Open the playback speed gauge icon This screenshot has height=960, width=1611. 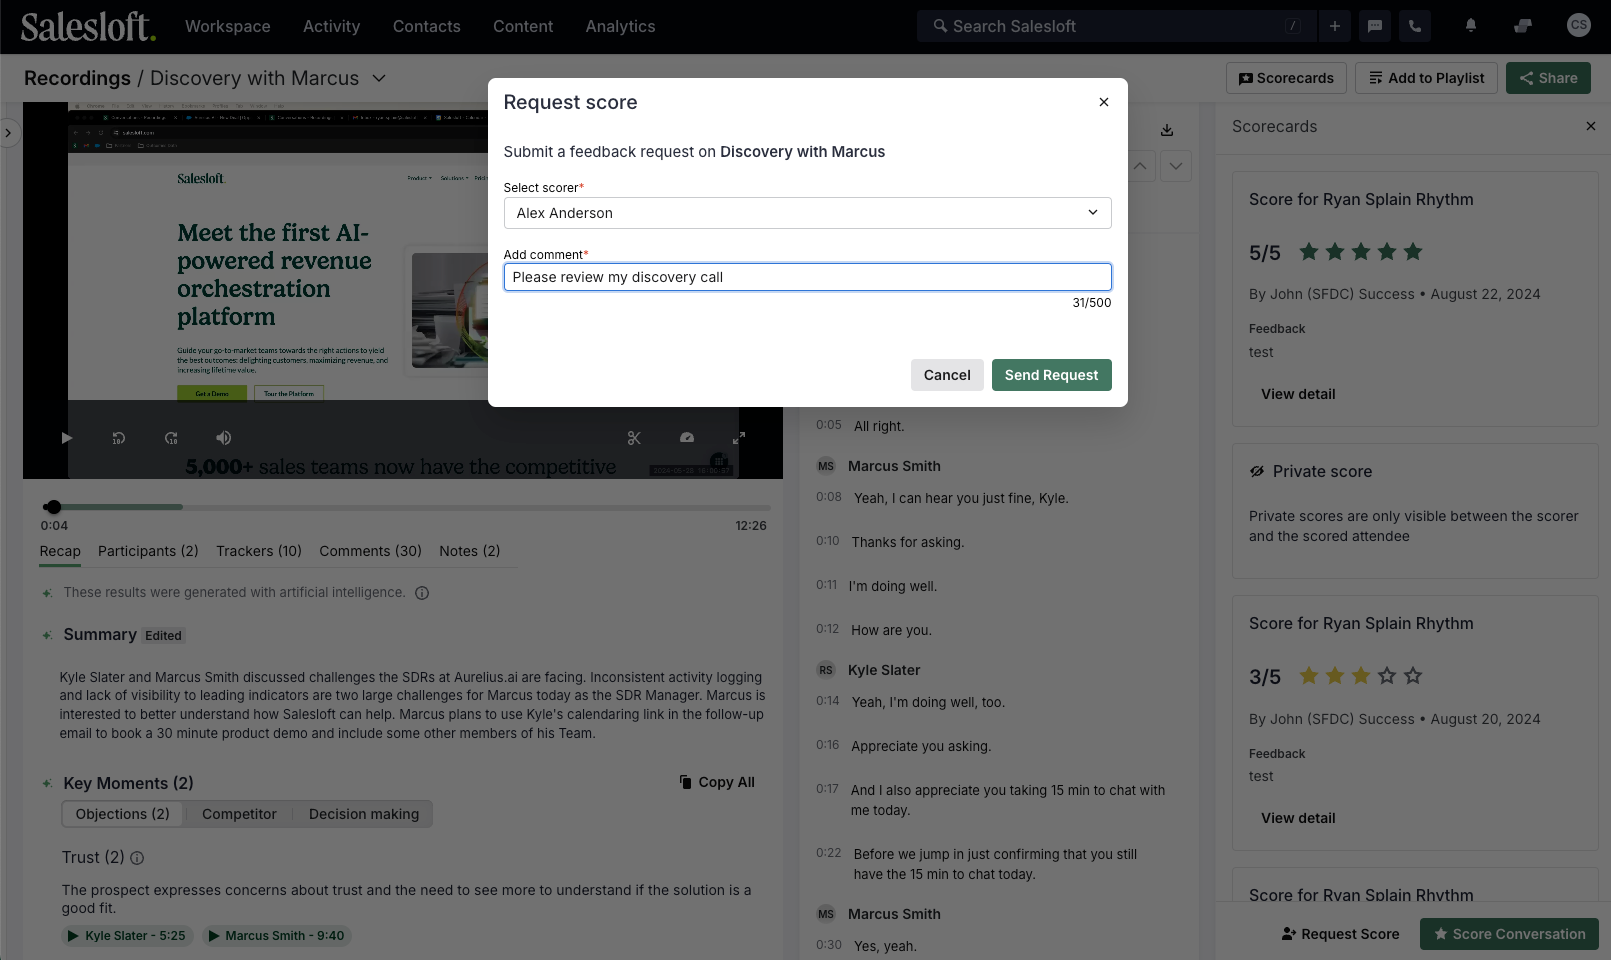687,438
